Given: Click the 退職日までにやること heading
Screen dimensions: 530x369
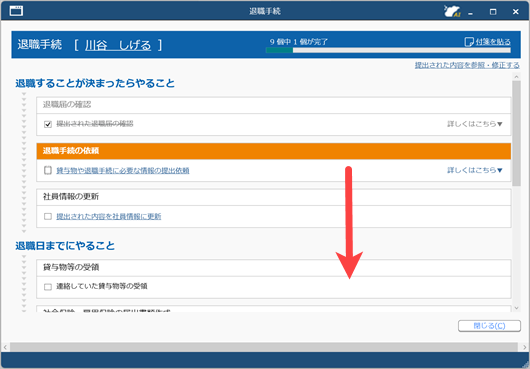Looking at the screenshot, I should pyautogui.click(x=65, y=246).
